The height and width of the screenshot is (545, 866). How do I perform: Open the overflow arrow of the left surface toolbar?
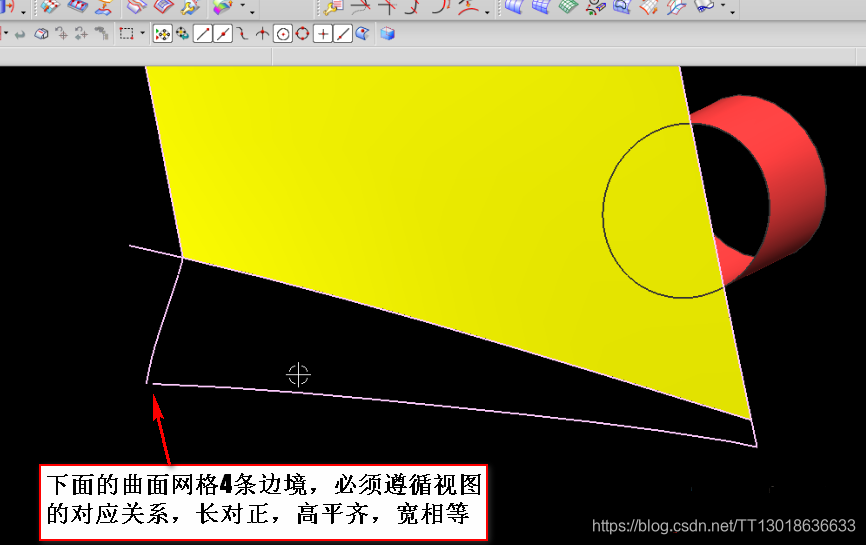[252, 12]
